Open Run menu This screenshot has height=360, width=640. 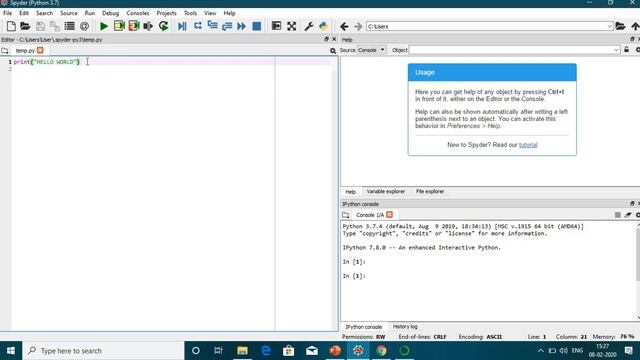90,13
